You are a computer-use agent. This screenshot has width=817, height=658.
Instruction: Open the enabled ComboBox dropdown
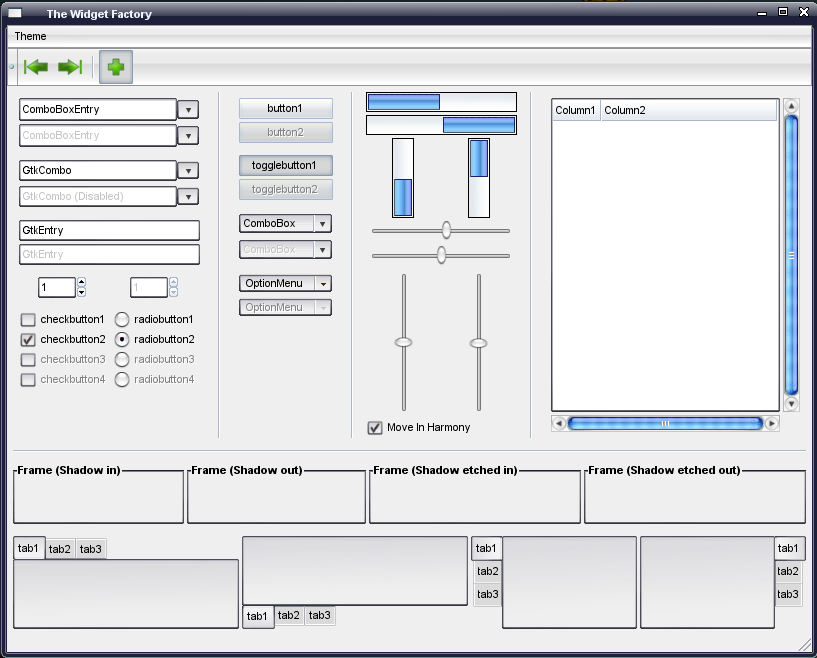pyautogui.click(x=286, y=224)
